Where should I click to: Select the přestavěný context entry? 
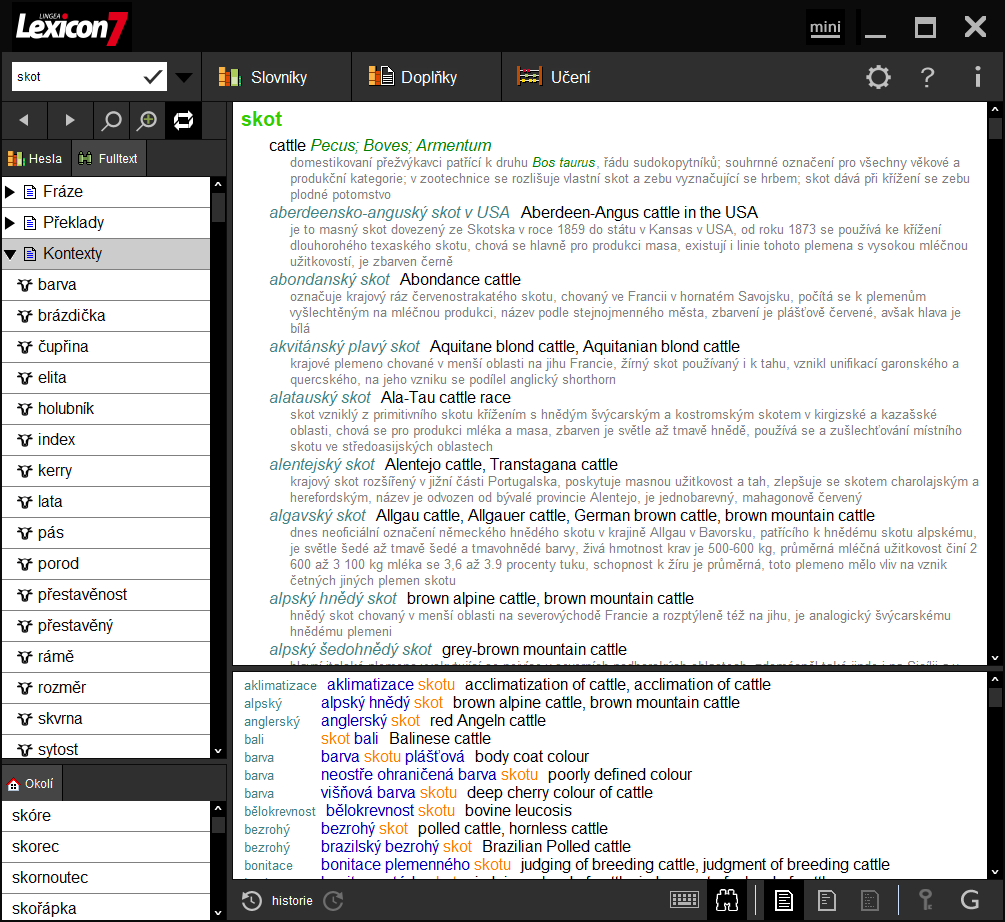(106, 626)
